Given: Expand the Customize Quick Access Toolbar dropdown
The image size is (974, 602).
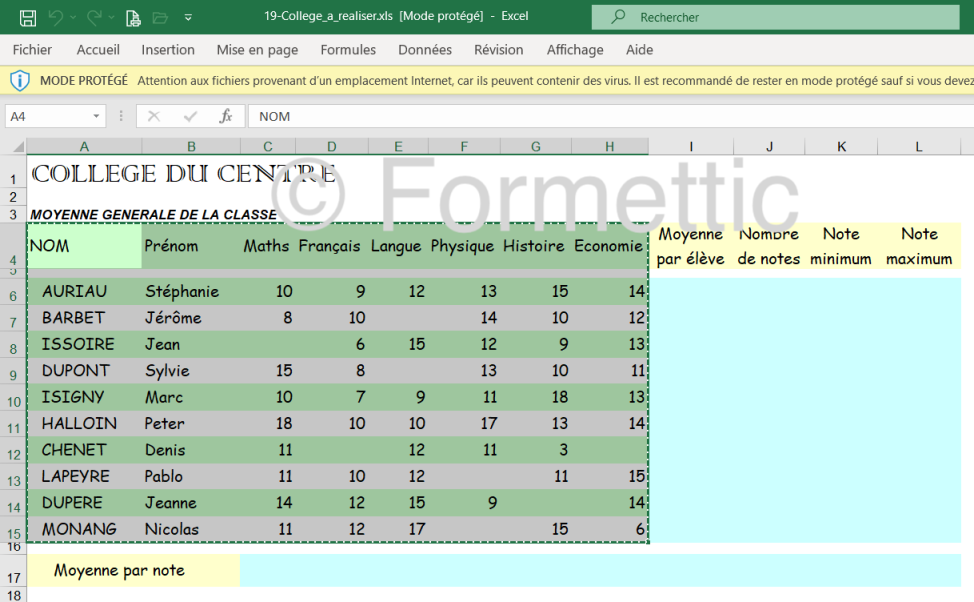Looking at the screenshot, I should [188, 17].
